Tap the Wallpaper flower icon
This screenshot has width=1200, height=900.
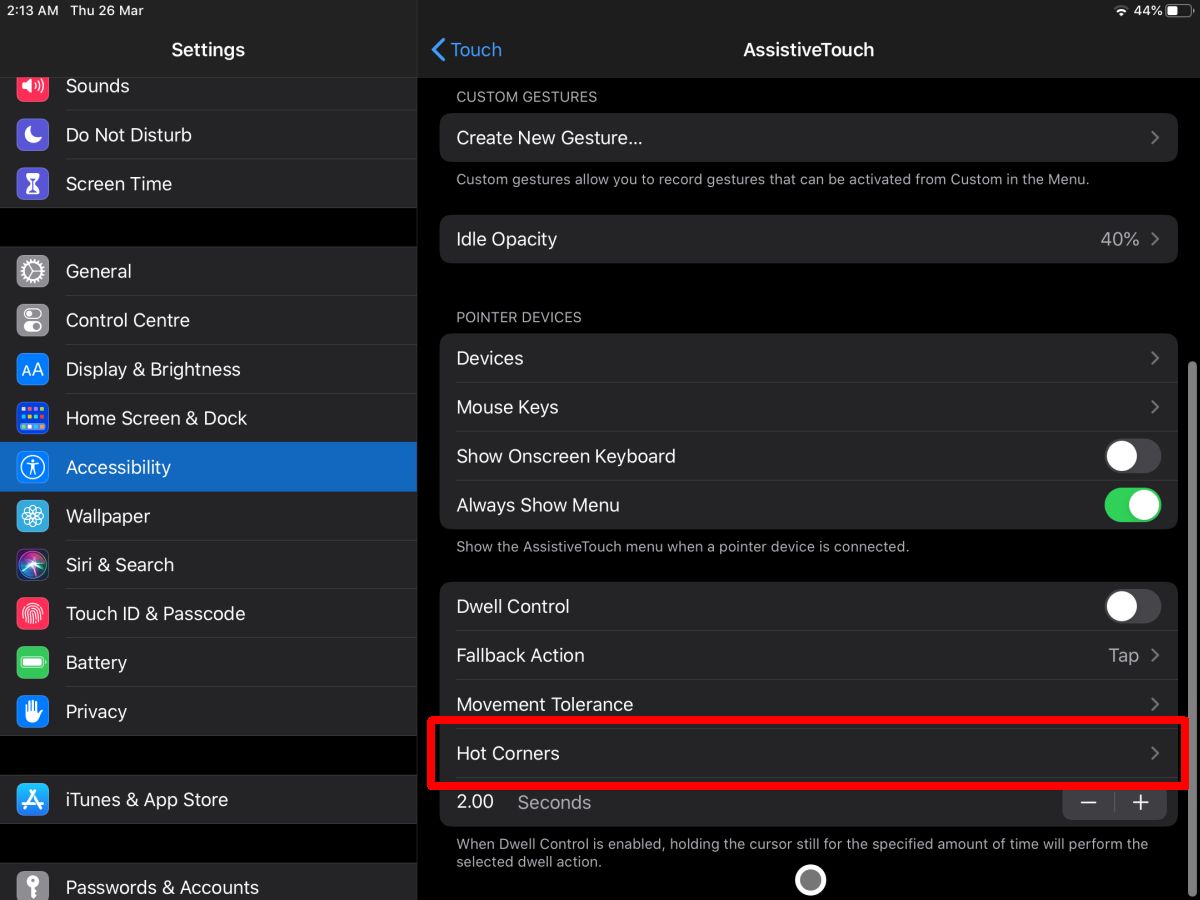(x=33, y=516)
